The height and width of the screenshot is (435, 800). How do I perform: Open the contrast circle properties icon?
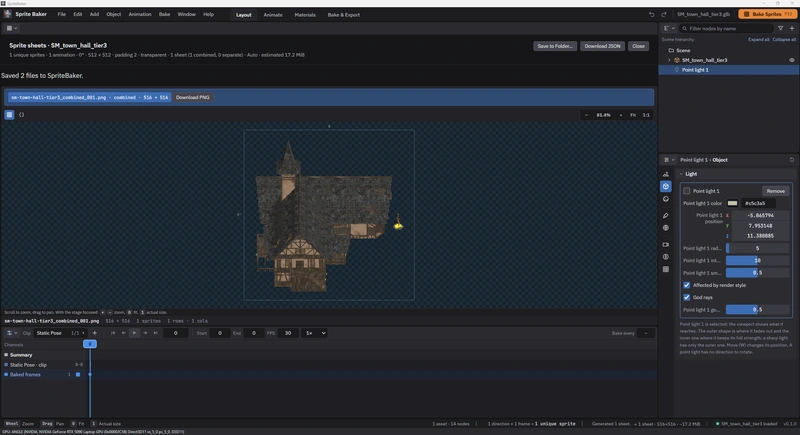coord(666,257)
